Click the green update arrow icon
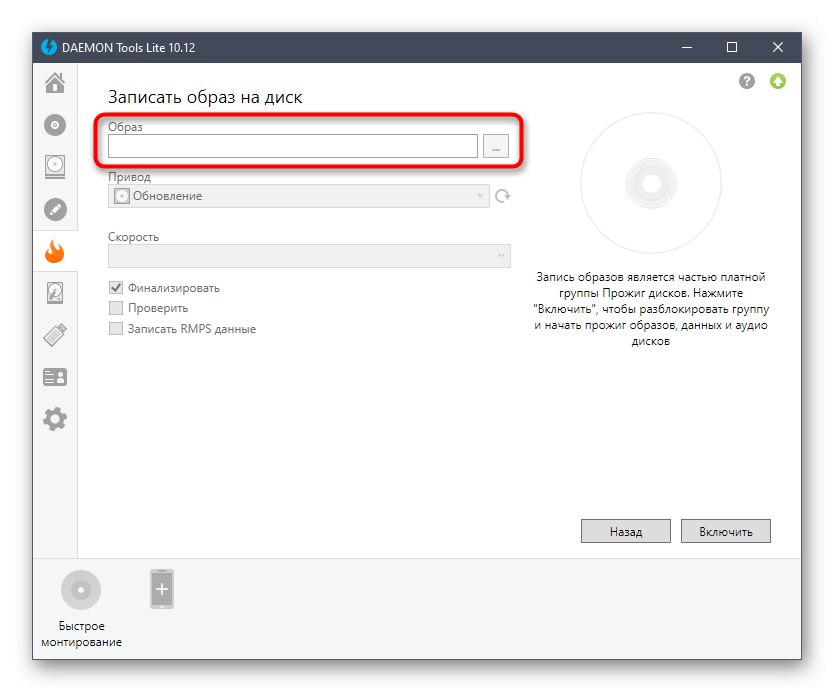The image size is (834, 692). 779,80
